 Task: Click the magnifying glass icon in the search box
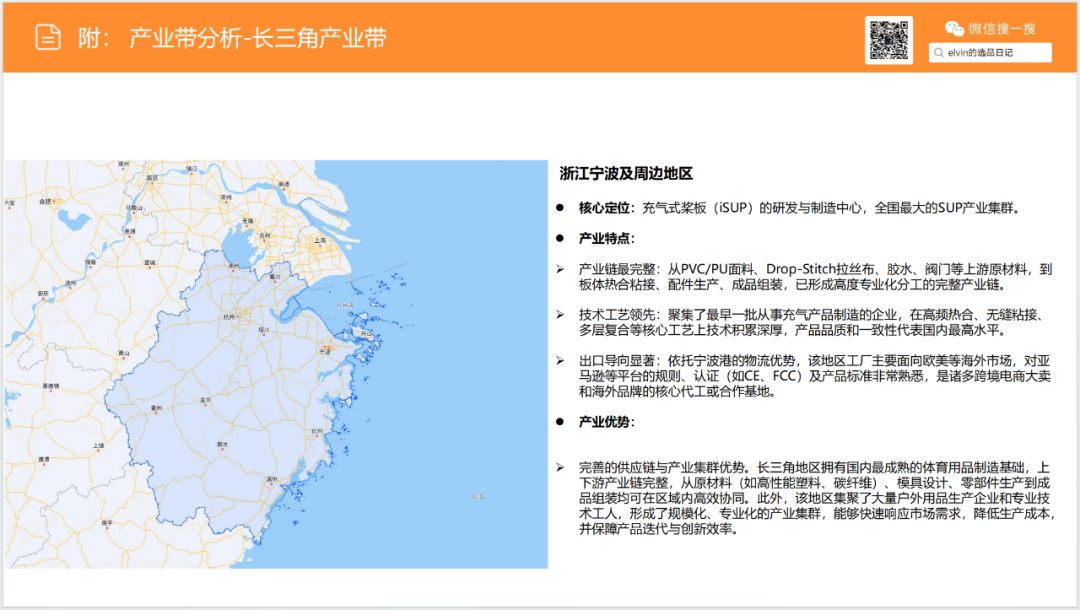pyautogui.click(x=938, y=52)
